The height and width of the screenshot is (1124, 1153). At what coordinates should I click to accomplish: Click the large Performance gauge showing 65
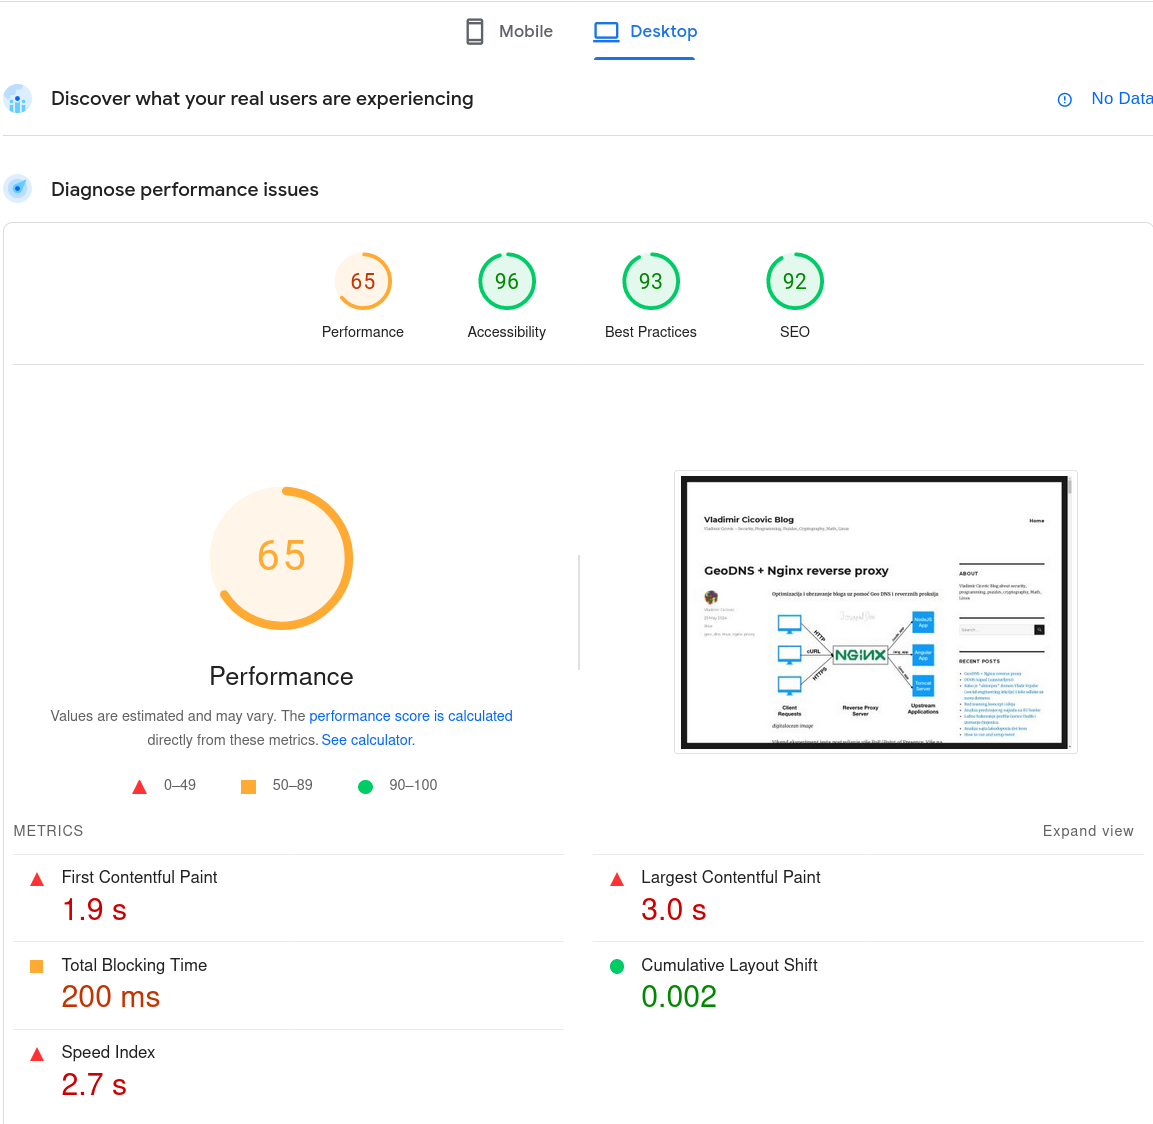pyautogui.click(x=282, y=558)
